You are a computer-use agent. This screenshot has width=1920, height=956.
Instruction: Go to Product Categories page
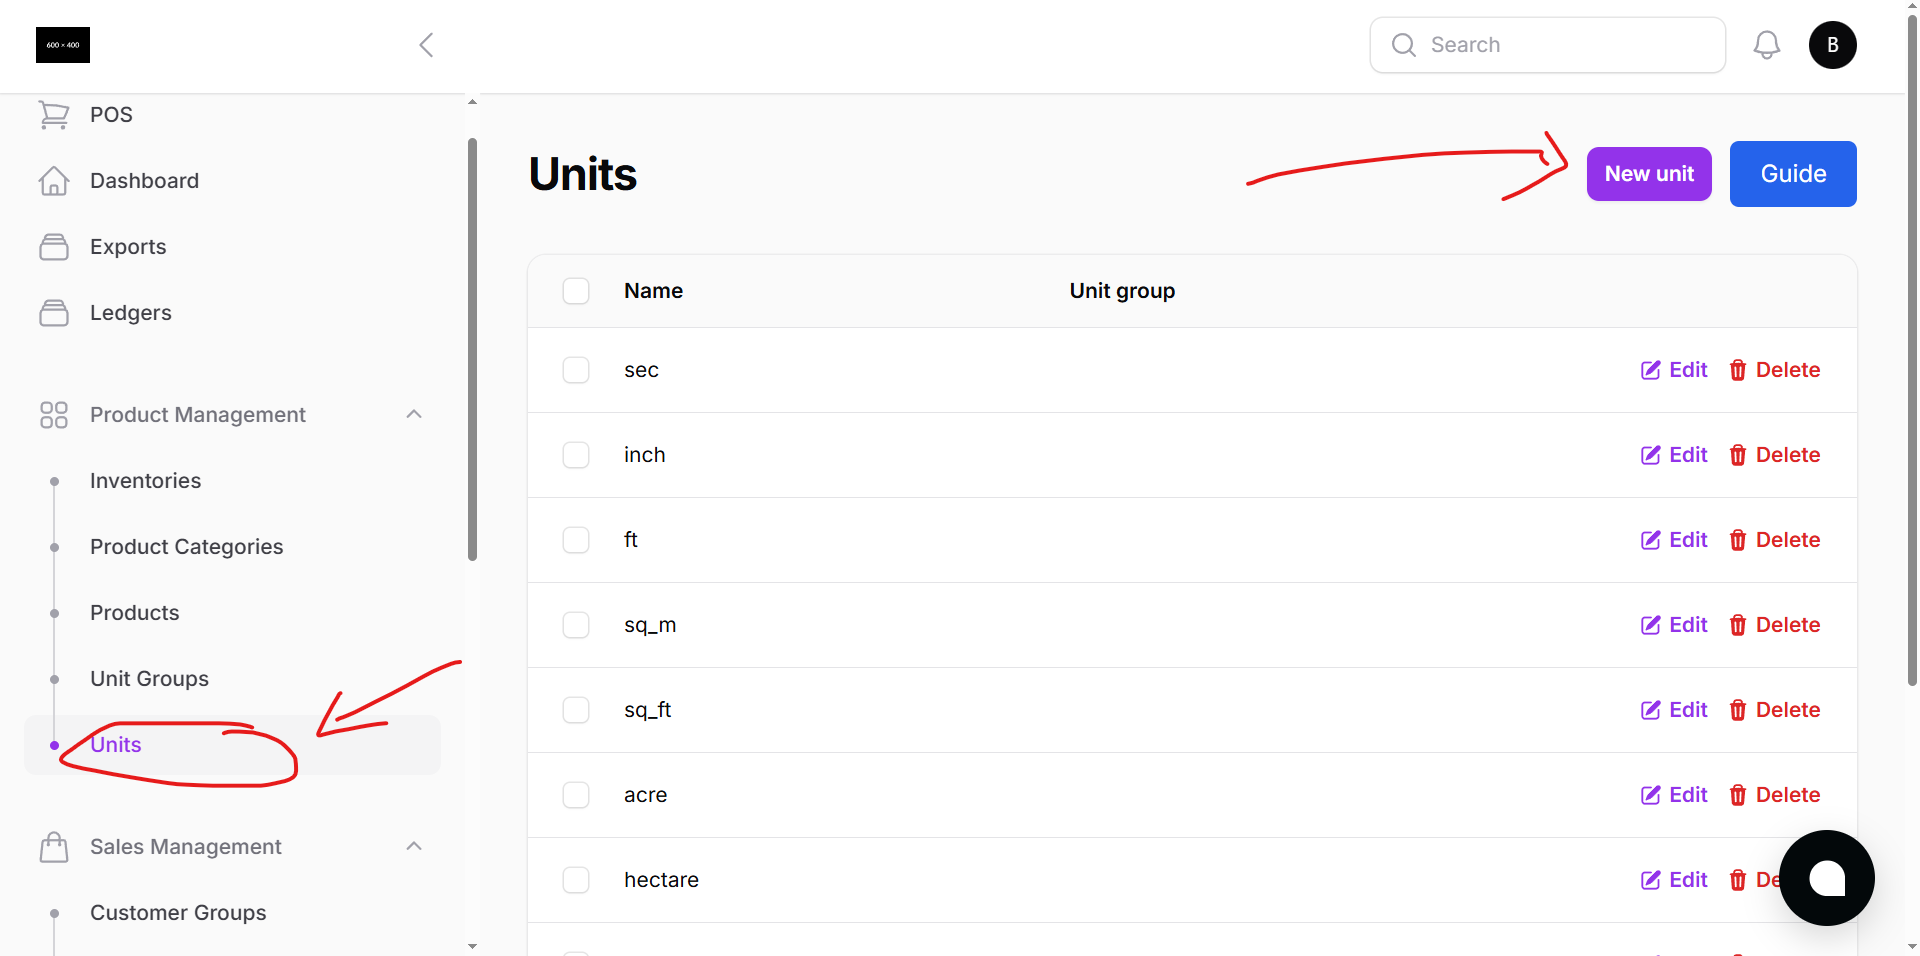186,547
